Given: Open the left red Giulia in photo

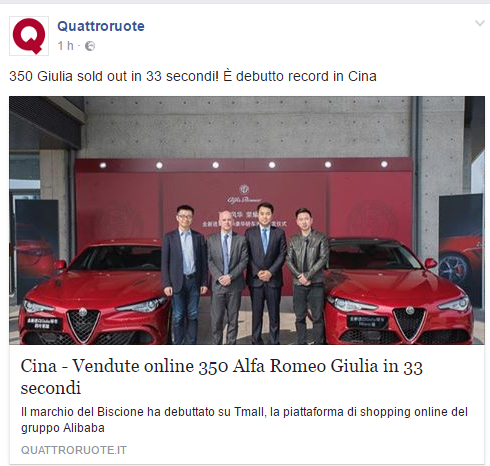Looking at the screenshot, I should (x=95, y=292).
